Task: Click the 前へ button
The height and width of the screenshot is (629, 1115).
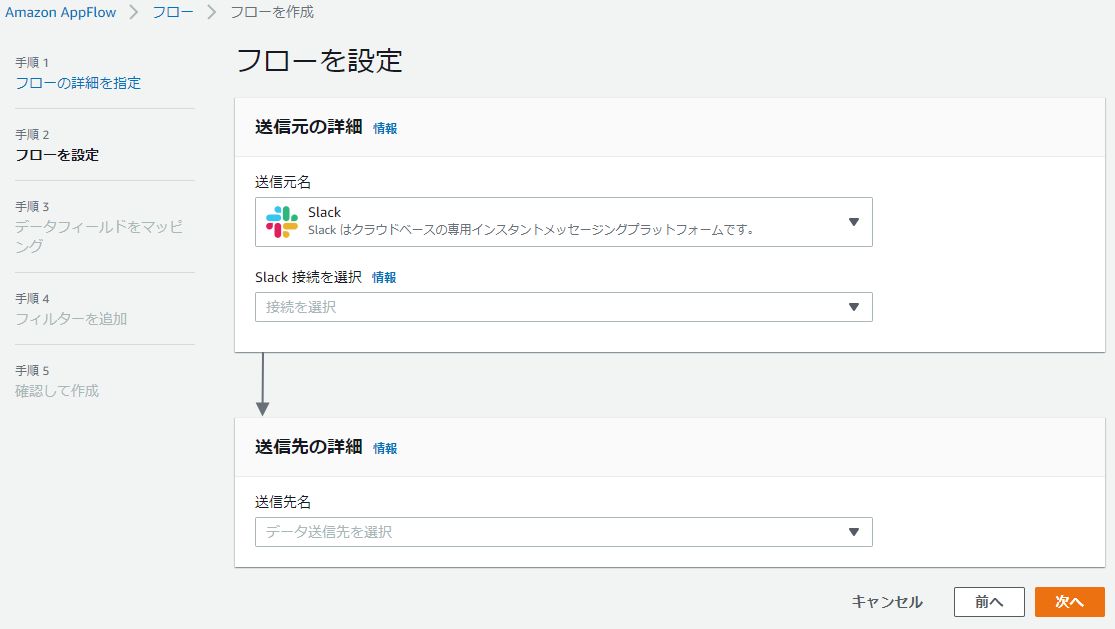Action: pos(989,602)
